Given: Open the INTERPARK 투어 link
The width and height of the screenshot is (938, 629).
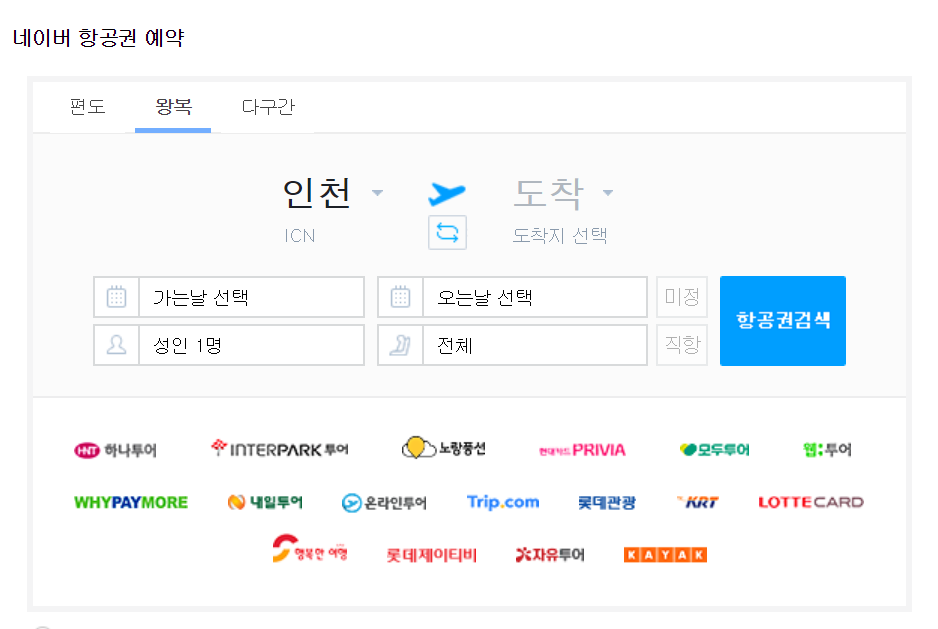Looking at the screenshot, I should click(279, 448).
